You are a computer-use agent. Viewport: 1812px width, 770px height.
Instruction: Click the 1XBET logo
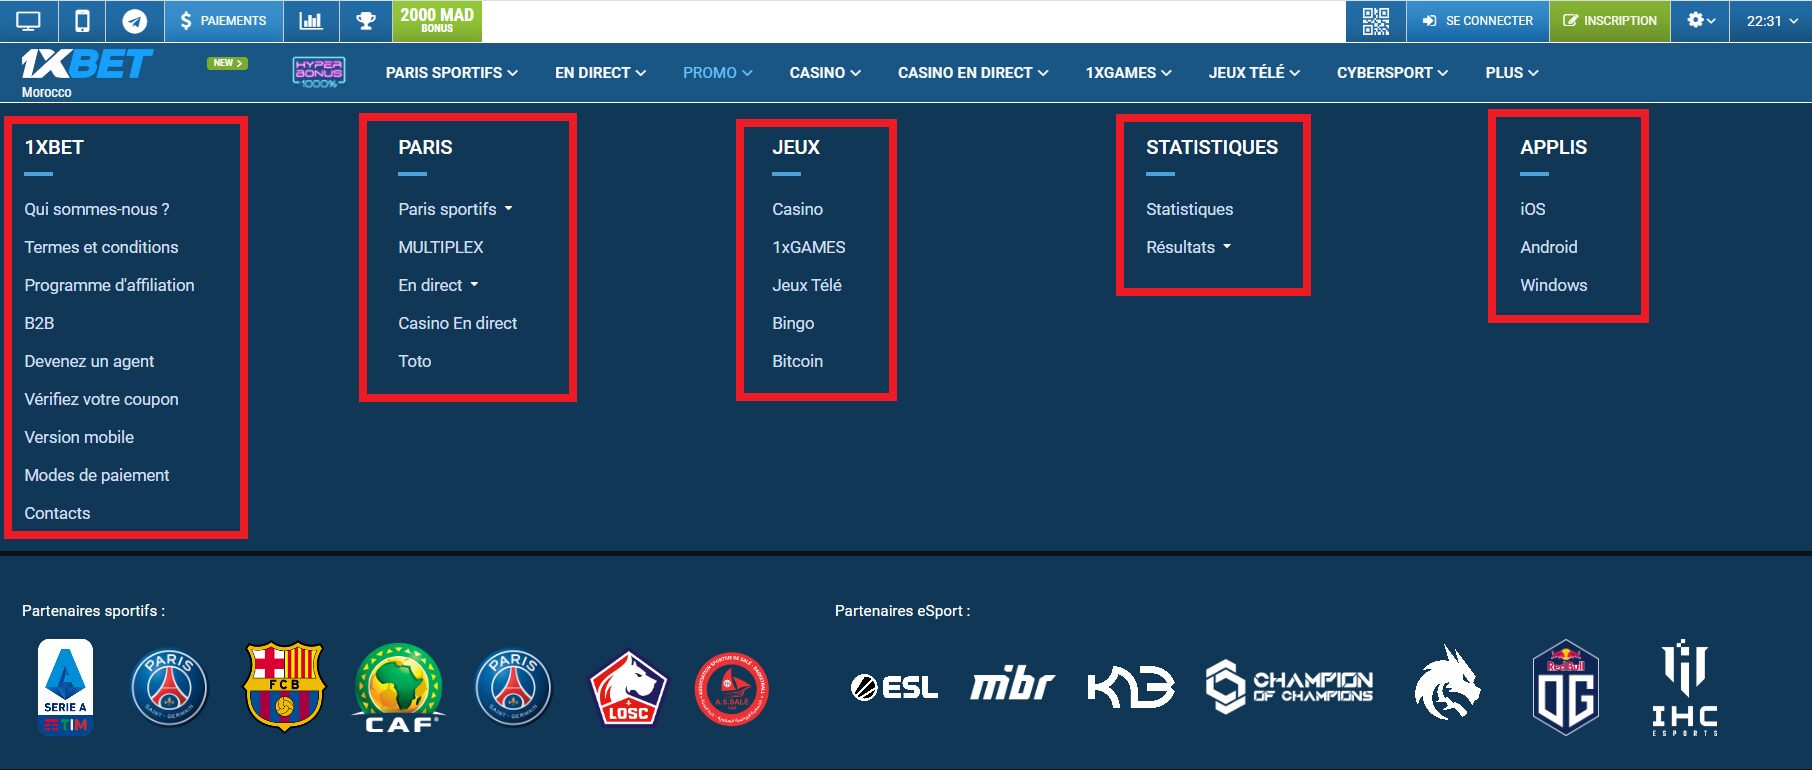coord(86,65)
